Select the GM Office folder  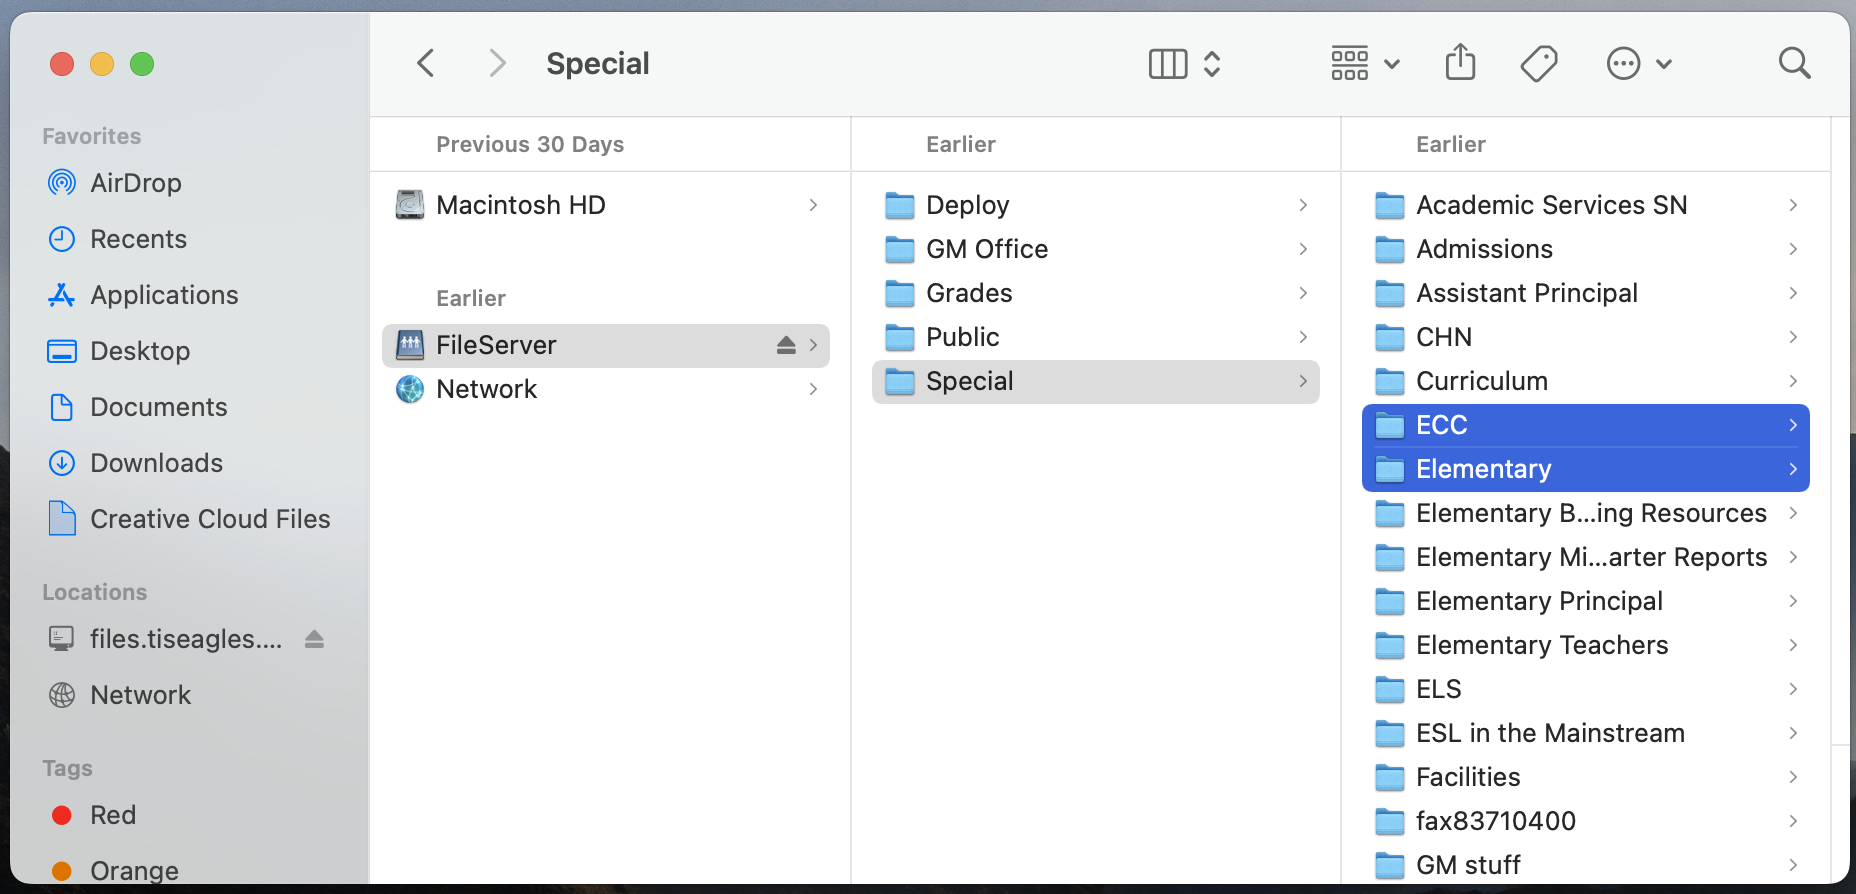[x=986, y=249]
